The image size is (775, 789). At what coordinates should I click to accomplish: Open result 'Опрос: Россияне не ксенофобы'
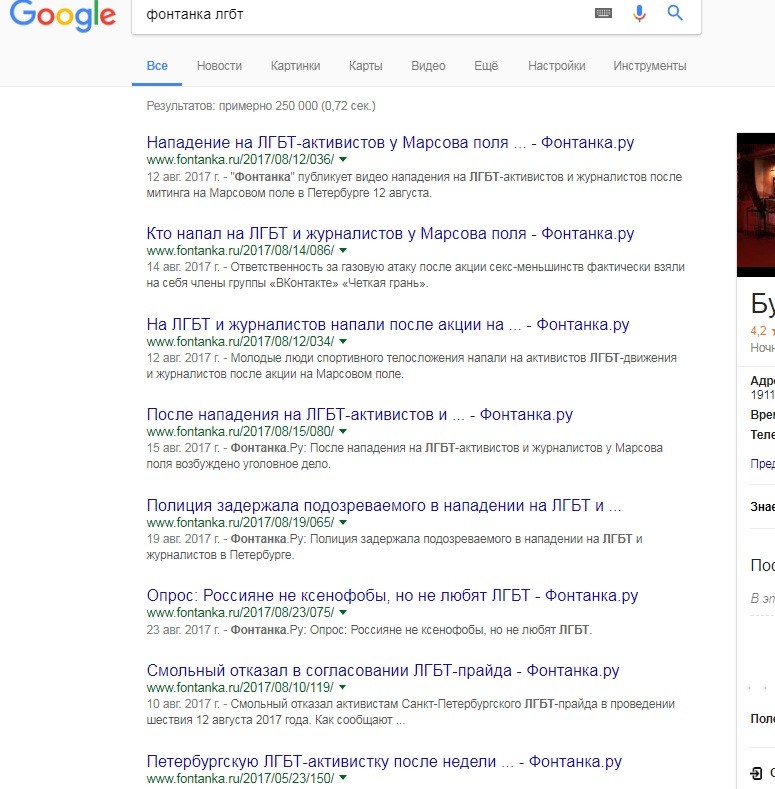coord(392,596)
